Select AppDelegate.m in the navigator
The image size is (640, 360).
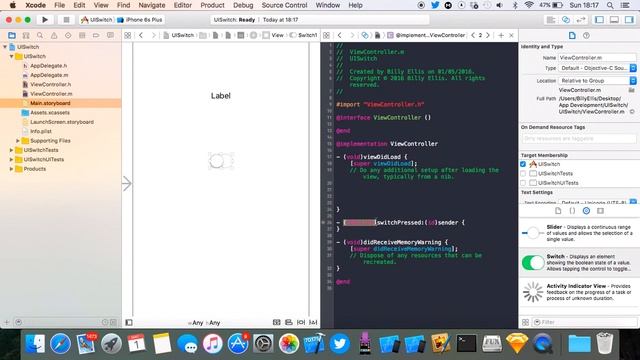coord(49,75)
